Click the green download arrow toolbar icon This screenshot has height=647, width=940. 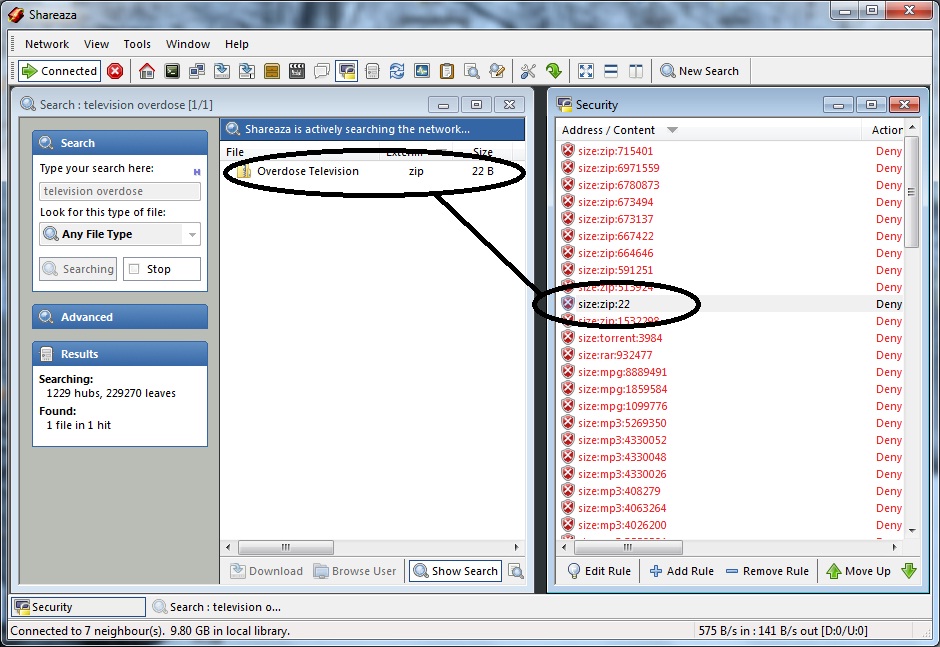tap(553, 71)
